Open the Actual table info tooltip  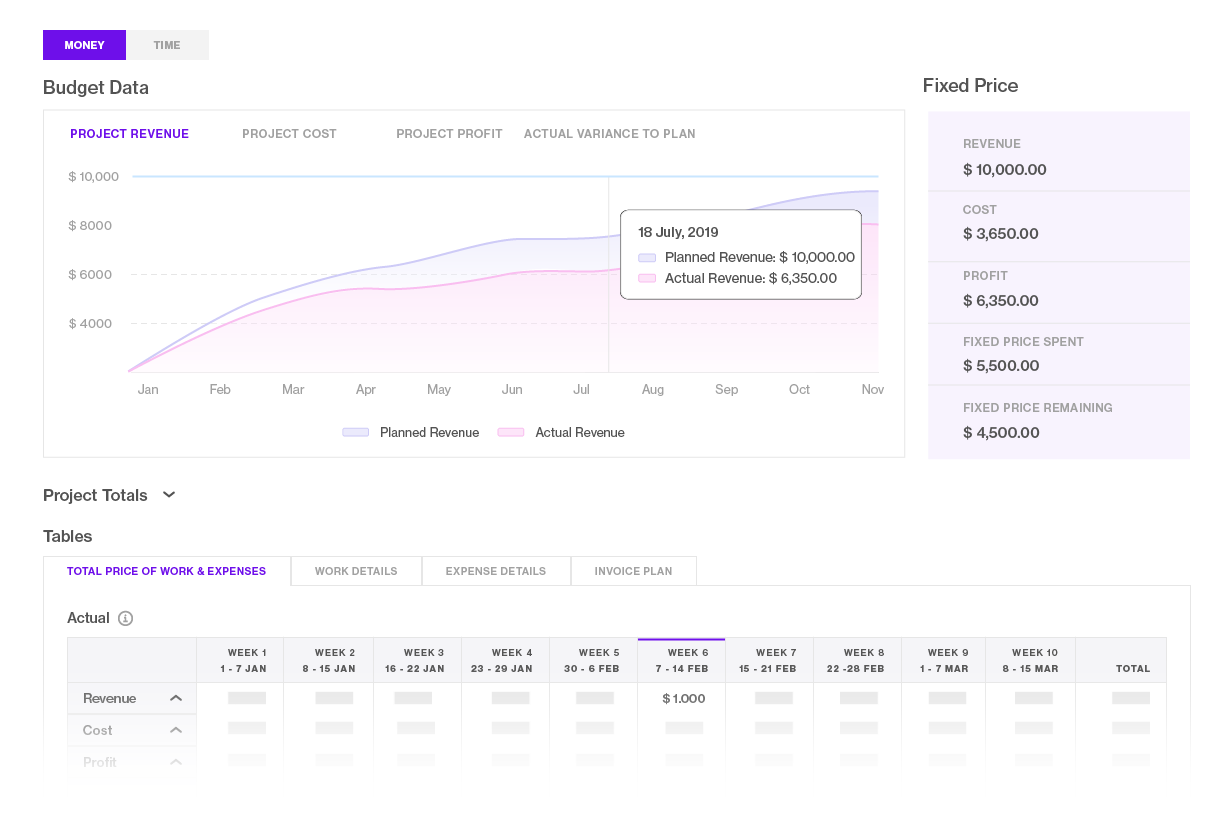pos(125,618)
